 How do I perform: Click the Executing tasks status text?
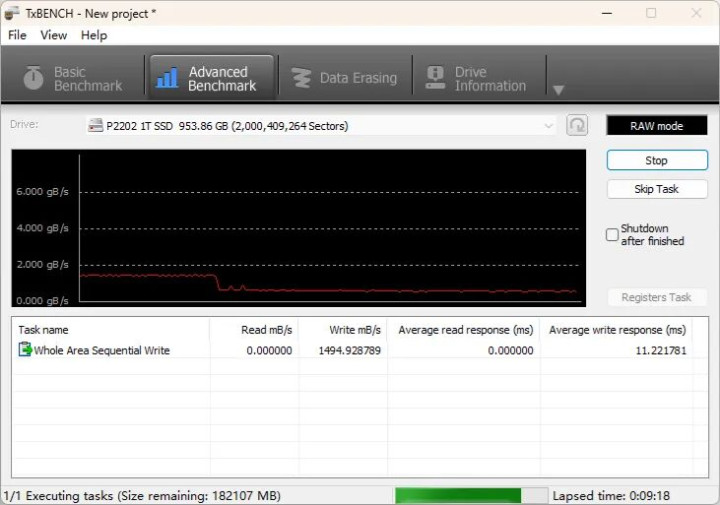142,496
